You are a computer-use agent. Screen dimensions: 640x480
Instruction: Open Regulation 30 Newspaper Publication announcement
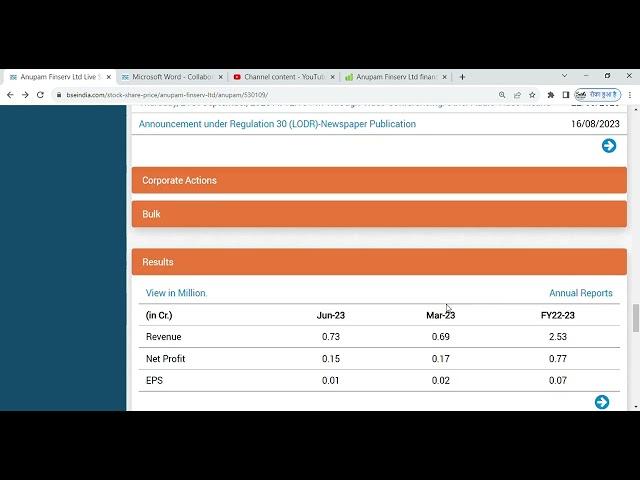[x=277, y=124]
